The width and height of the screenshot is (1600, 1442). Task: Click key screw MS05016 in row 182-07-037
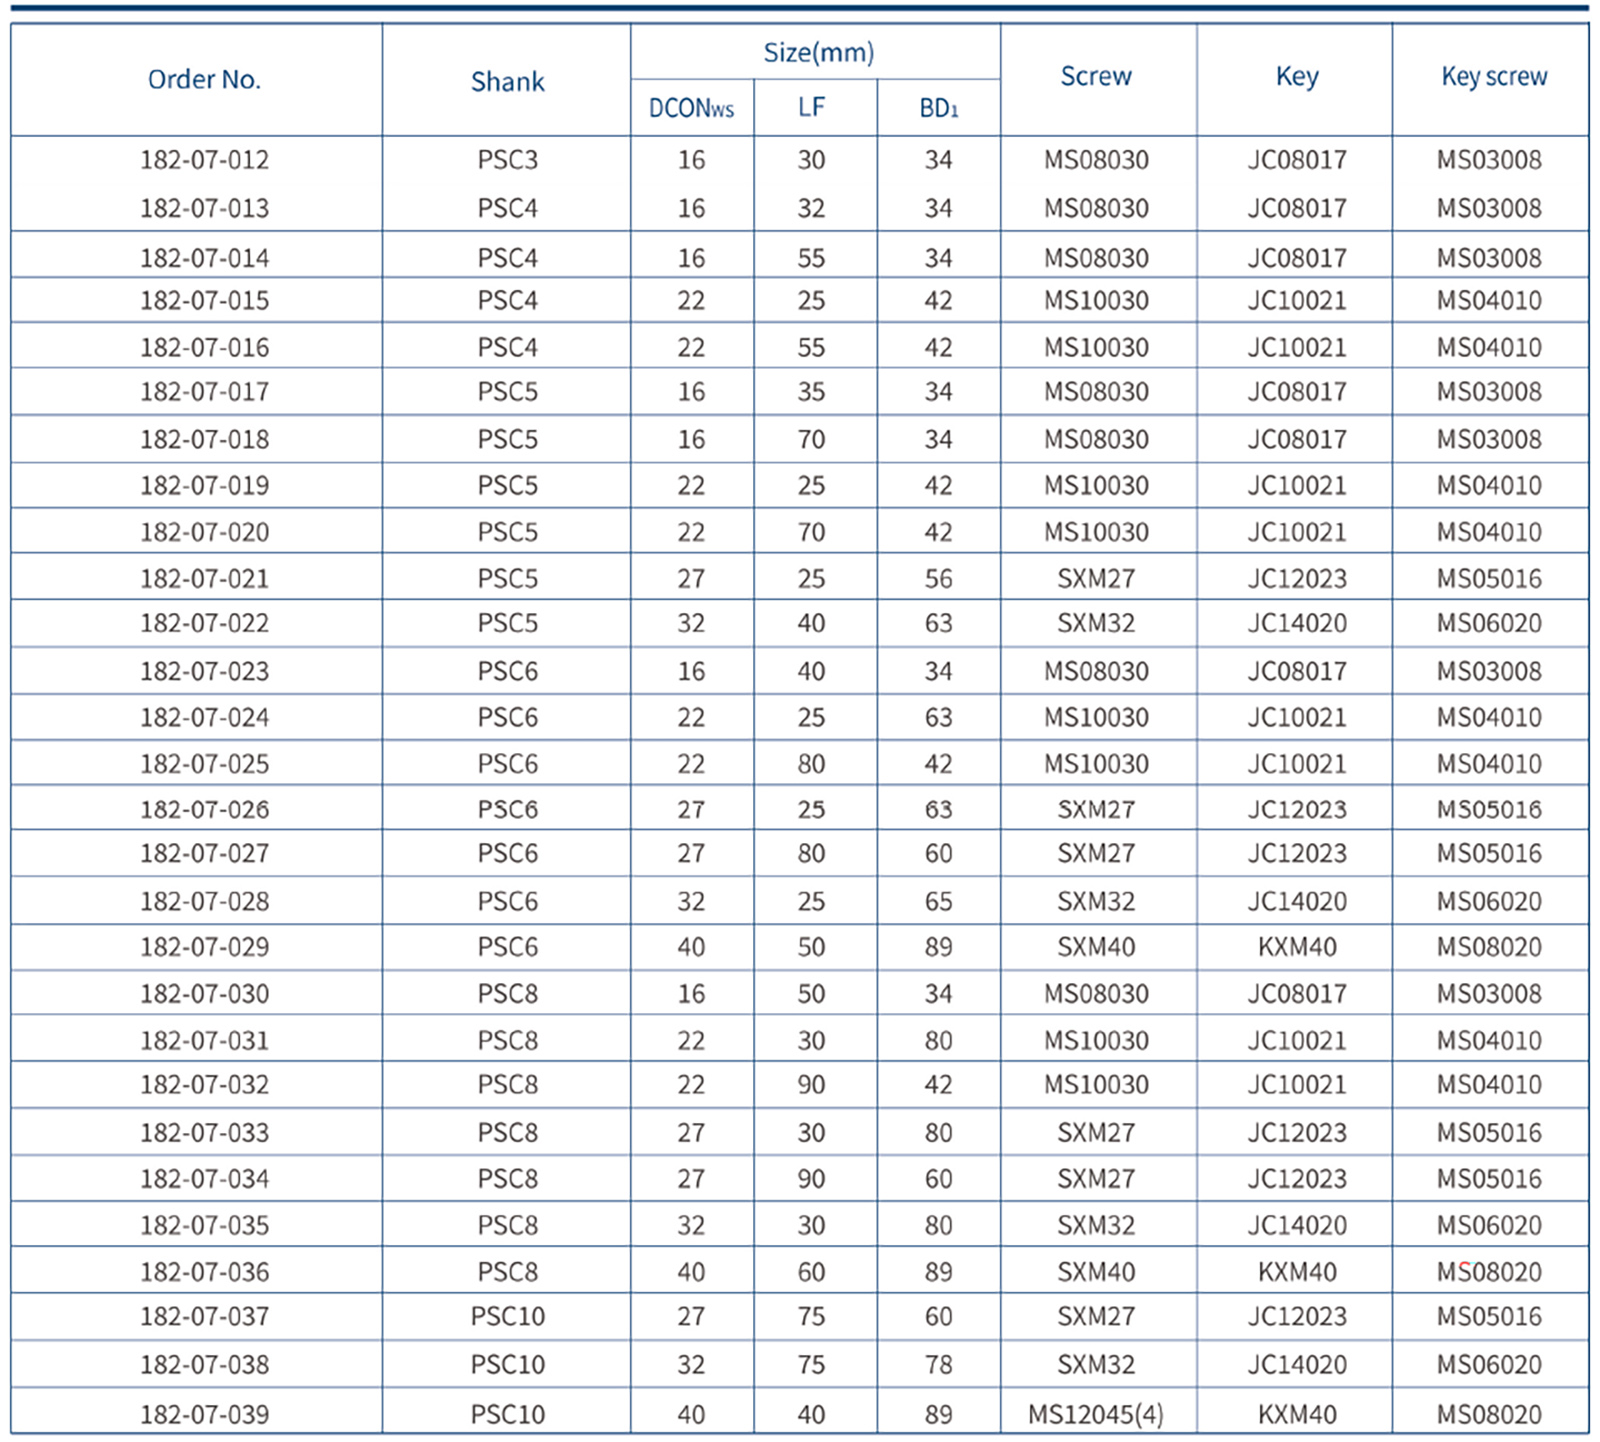tap(1490, 1317)
